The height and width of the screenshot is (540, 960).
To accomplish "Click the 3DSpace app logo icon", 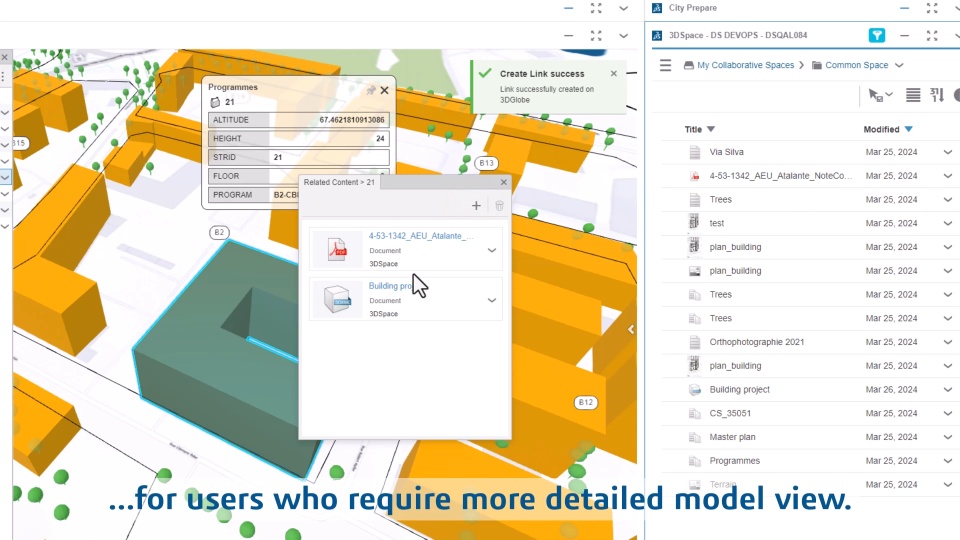I will (657, 36).
